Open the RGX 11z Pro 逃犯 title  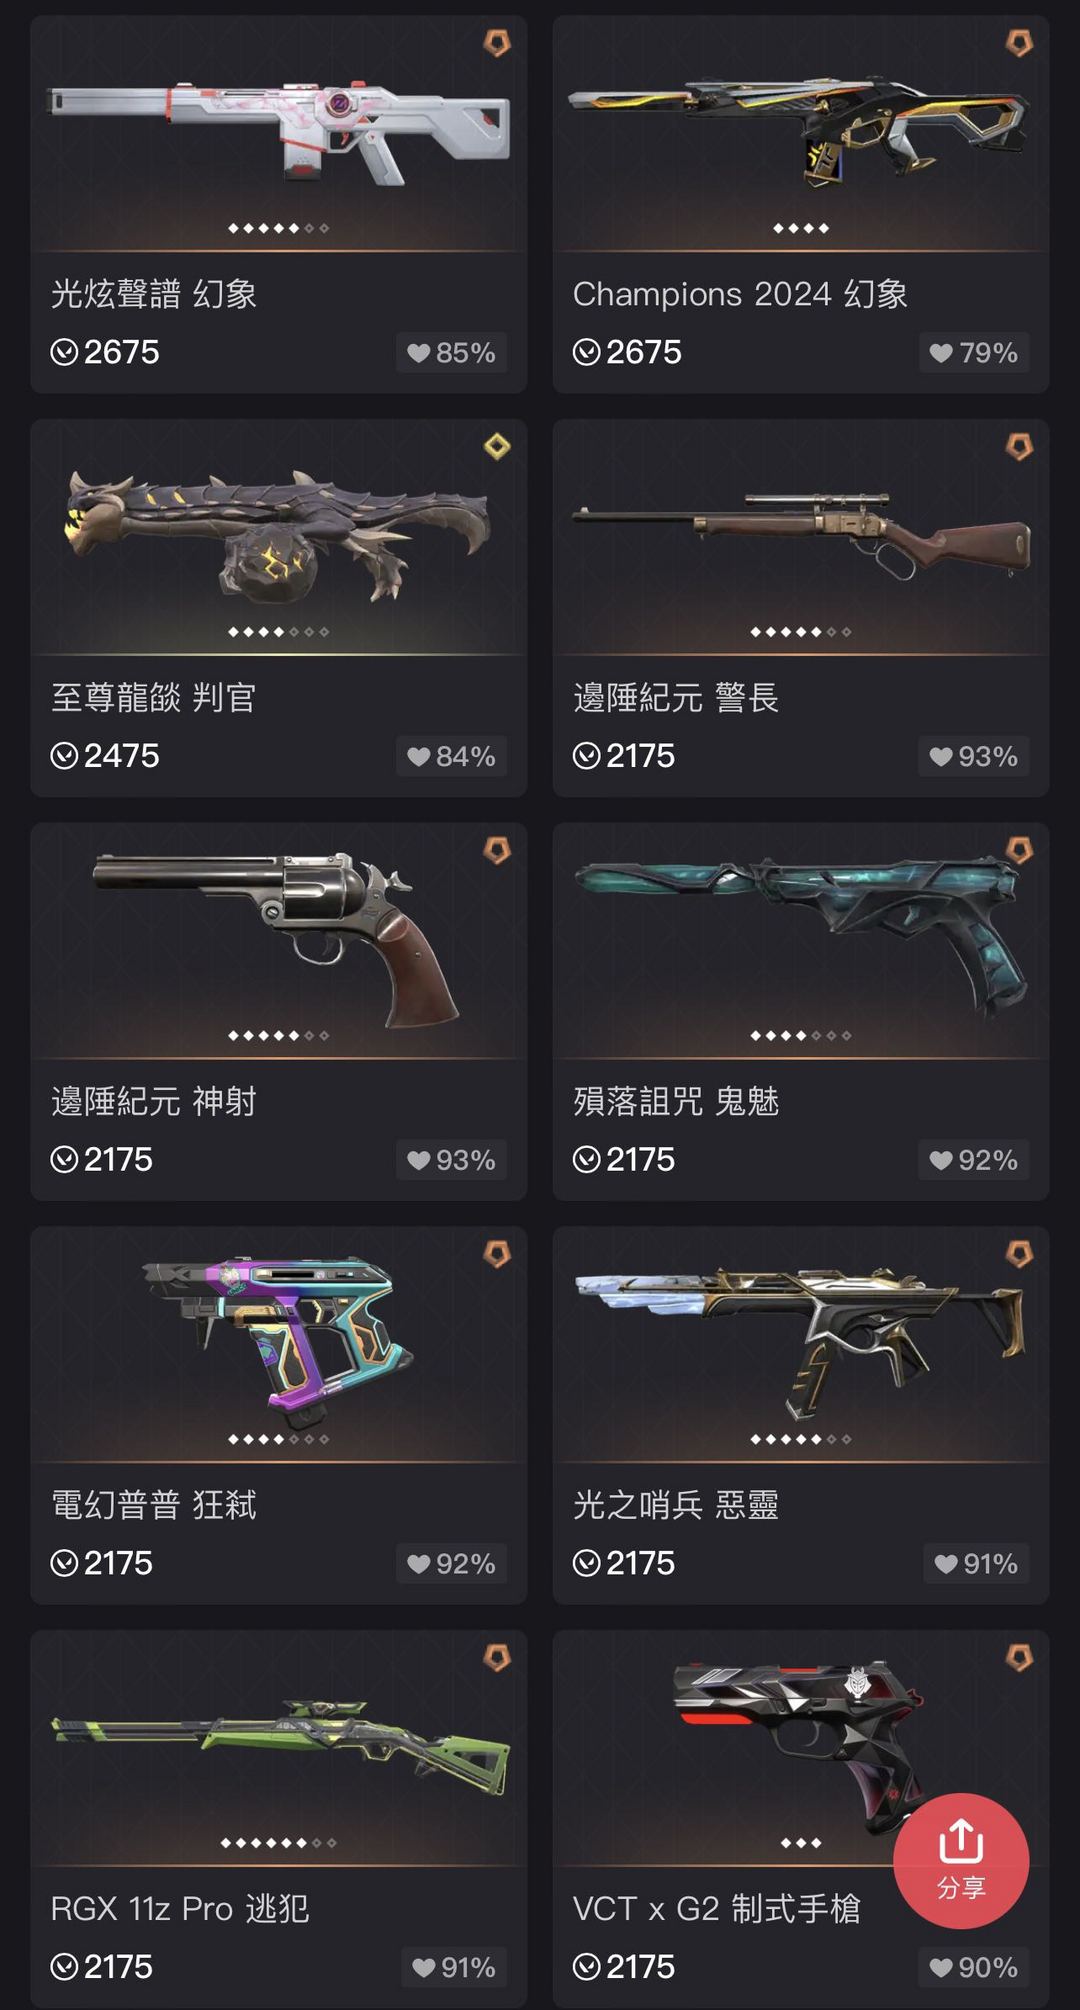[180, 1908]
